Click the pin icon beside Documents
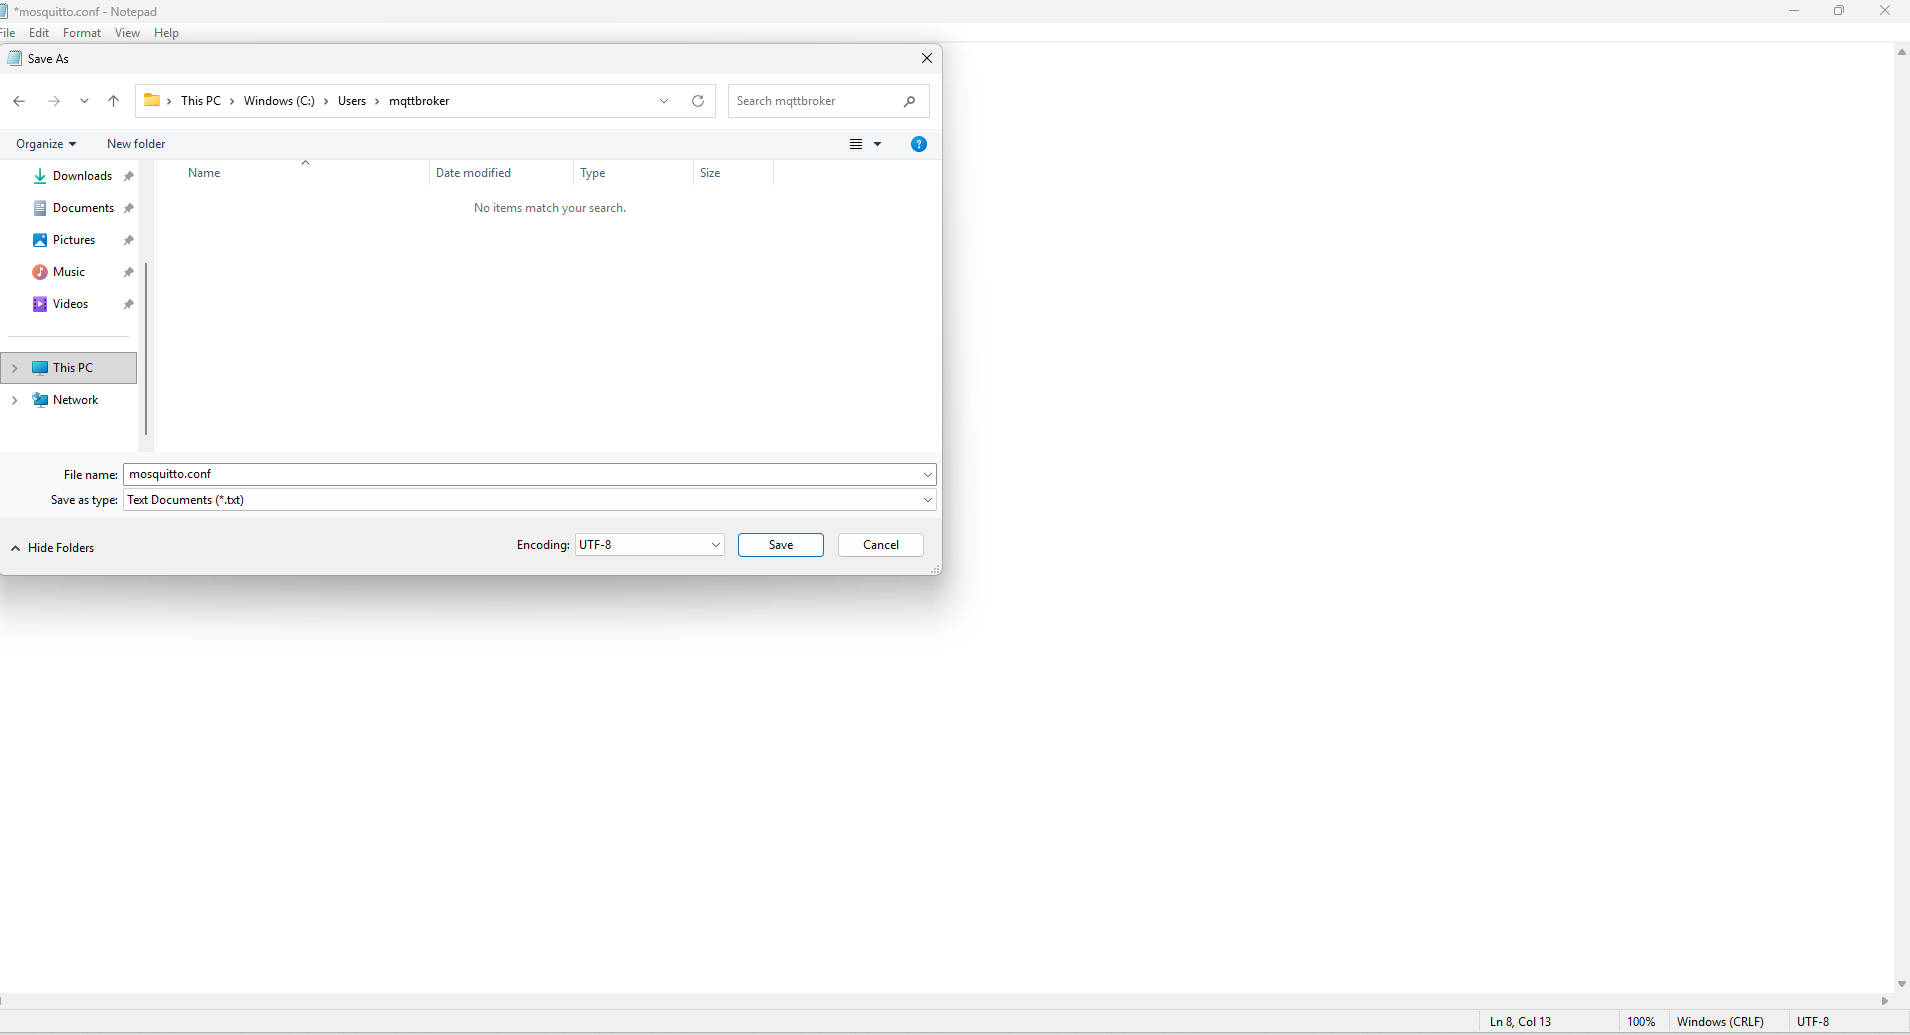Image resolution: width=1910 pixels, height=1035 pixels. pyautogui.click(x=128, y=208)
